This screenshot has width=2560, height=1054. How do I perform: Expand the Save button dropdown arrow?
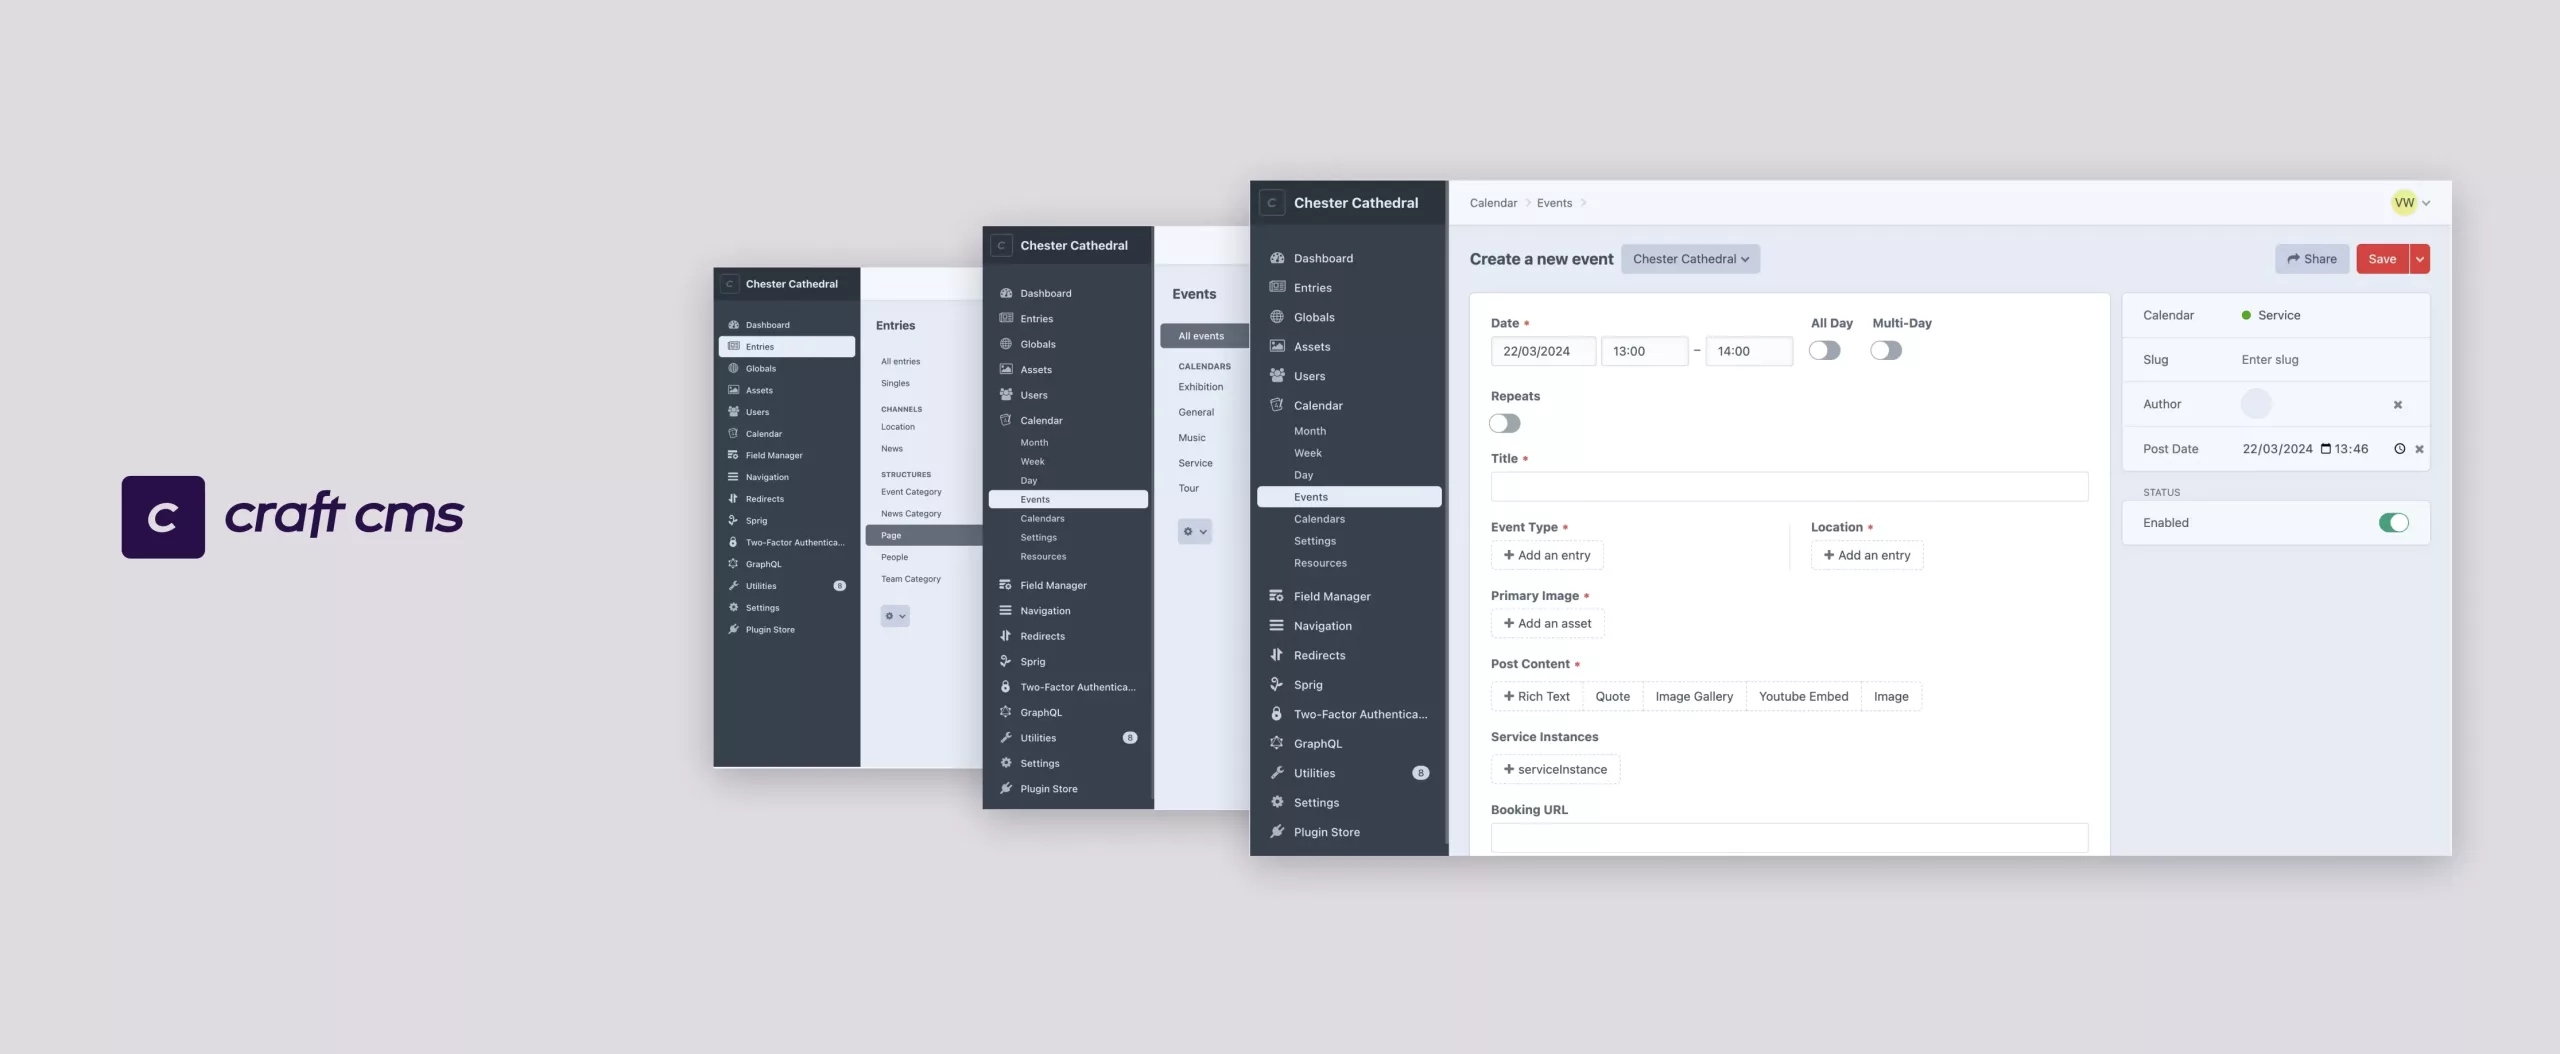(2420, 258)
